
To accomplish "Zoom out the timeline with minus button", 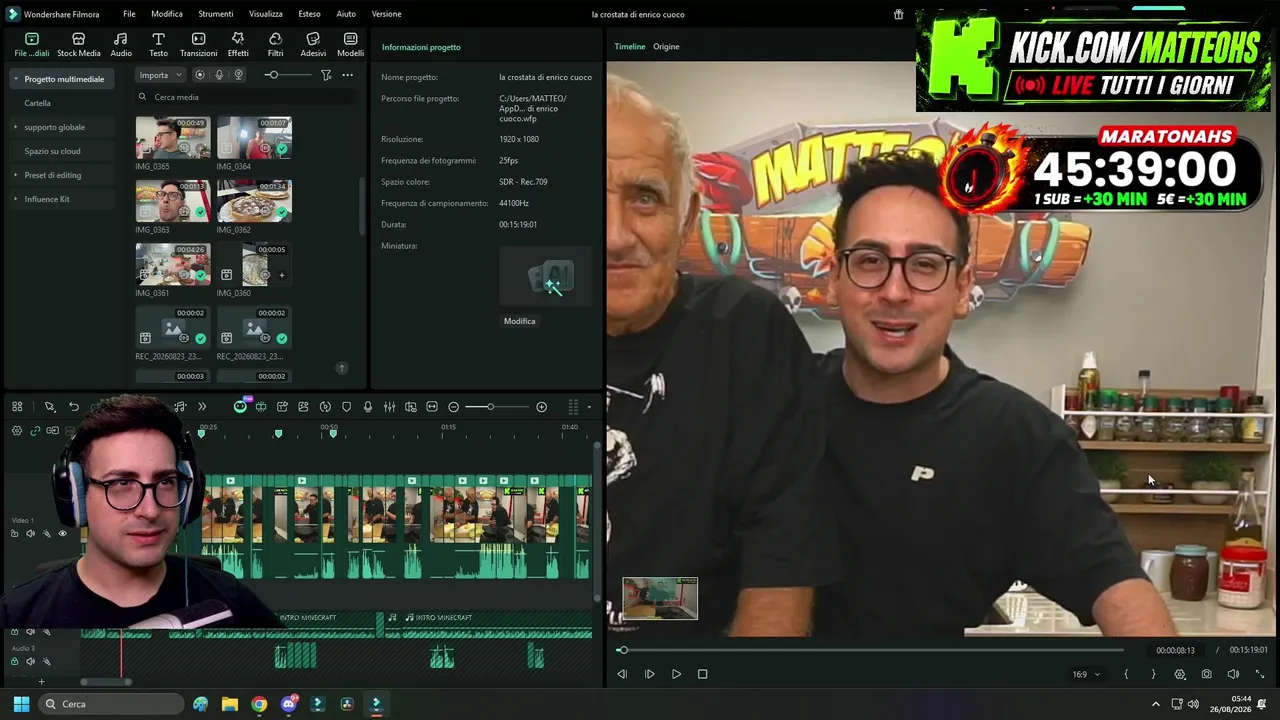I will coord(453,407).
